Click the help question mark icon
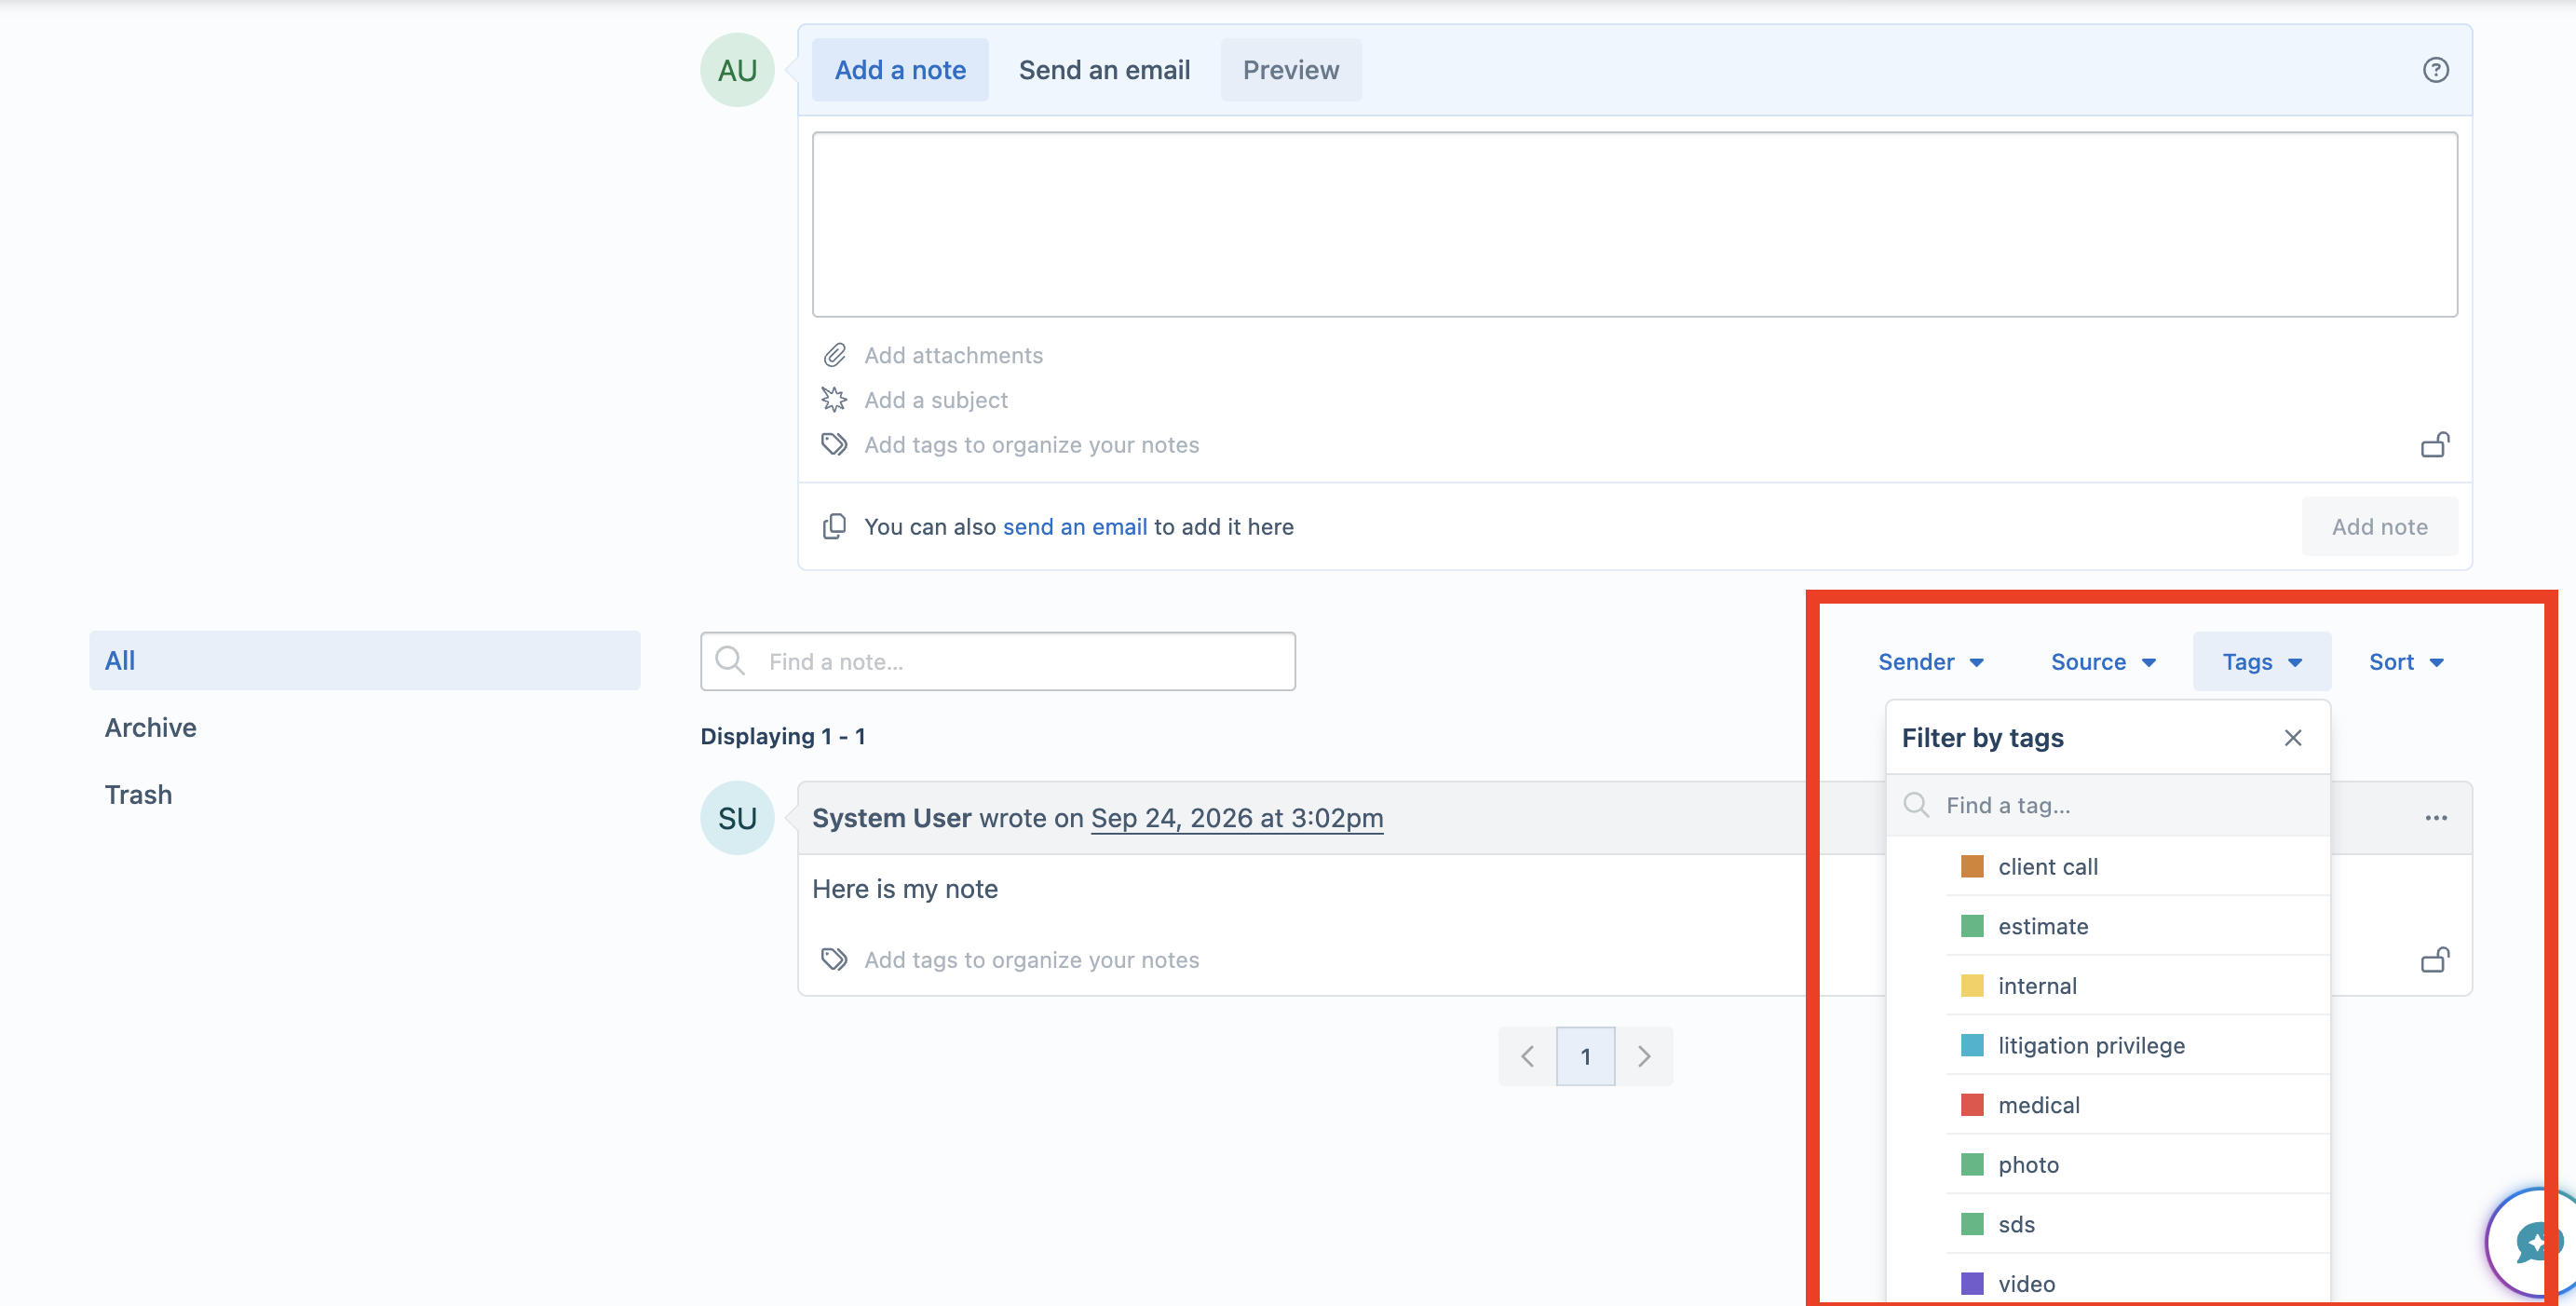This screenshot has height=1306, width=2576. tap(2435, 70)
